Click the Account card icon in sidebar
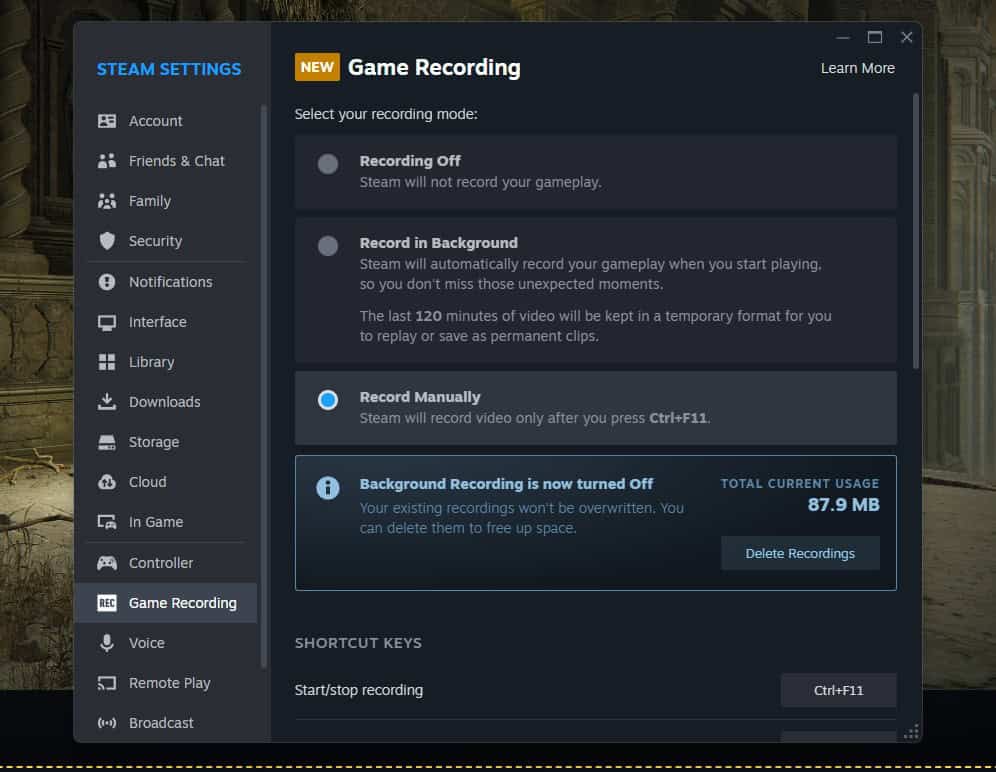Screen dimensions: 996x772 click(107, 121)
